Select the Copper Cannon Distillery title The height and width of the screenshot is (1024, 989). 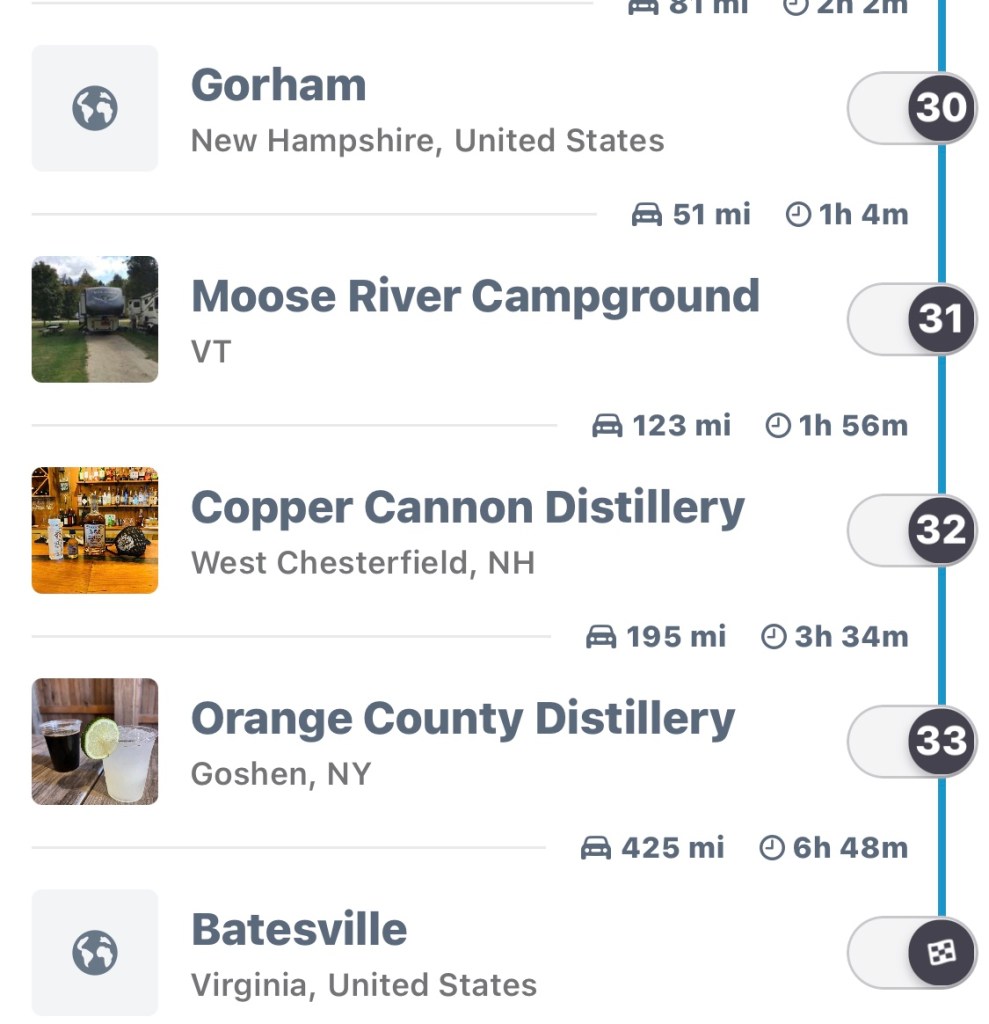tap(467, 508)
